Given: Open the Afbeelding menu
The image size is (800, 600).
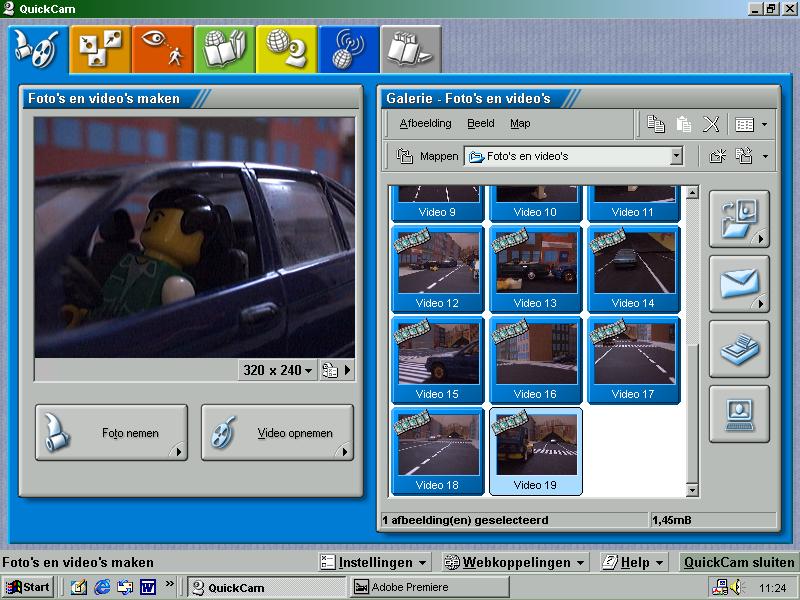Looking at the screenshot, I should (424, 124).
